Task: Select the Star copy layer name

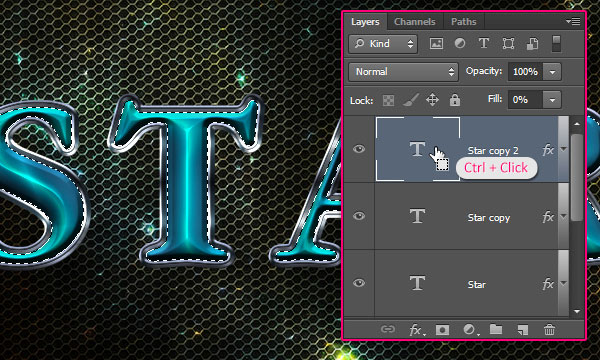Action: tap(489, 218)
